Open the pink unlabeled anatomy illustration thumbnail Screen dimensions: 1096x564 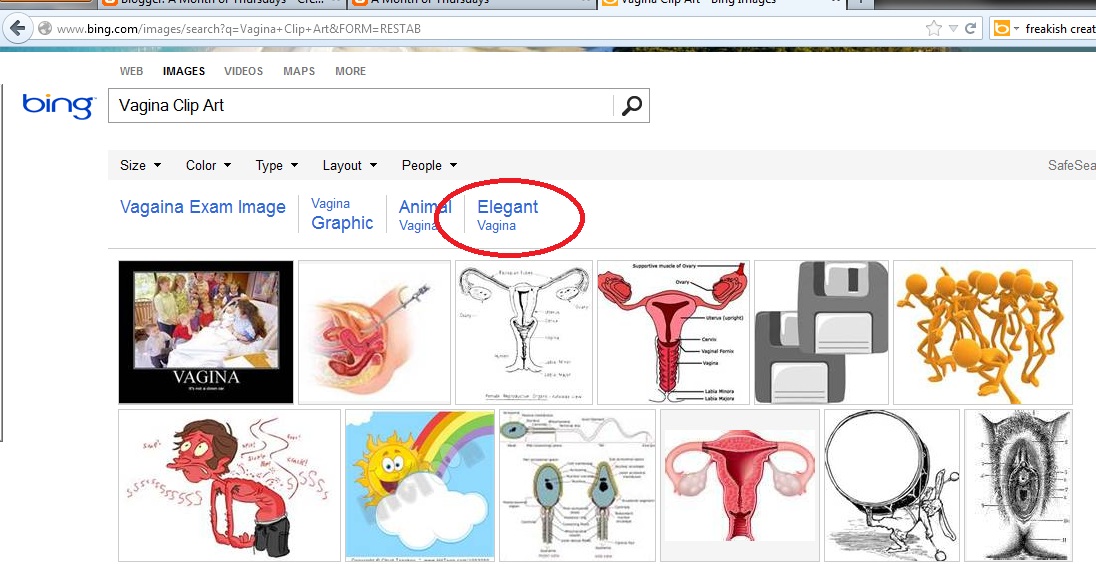tap(740, 485)
